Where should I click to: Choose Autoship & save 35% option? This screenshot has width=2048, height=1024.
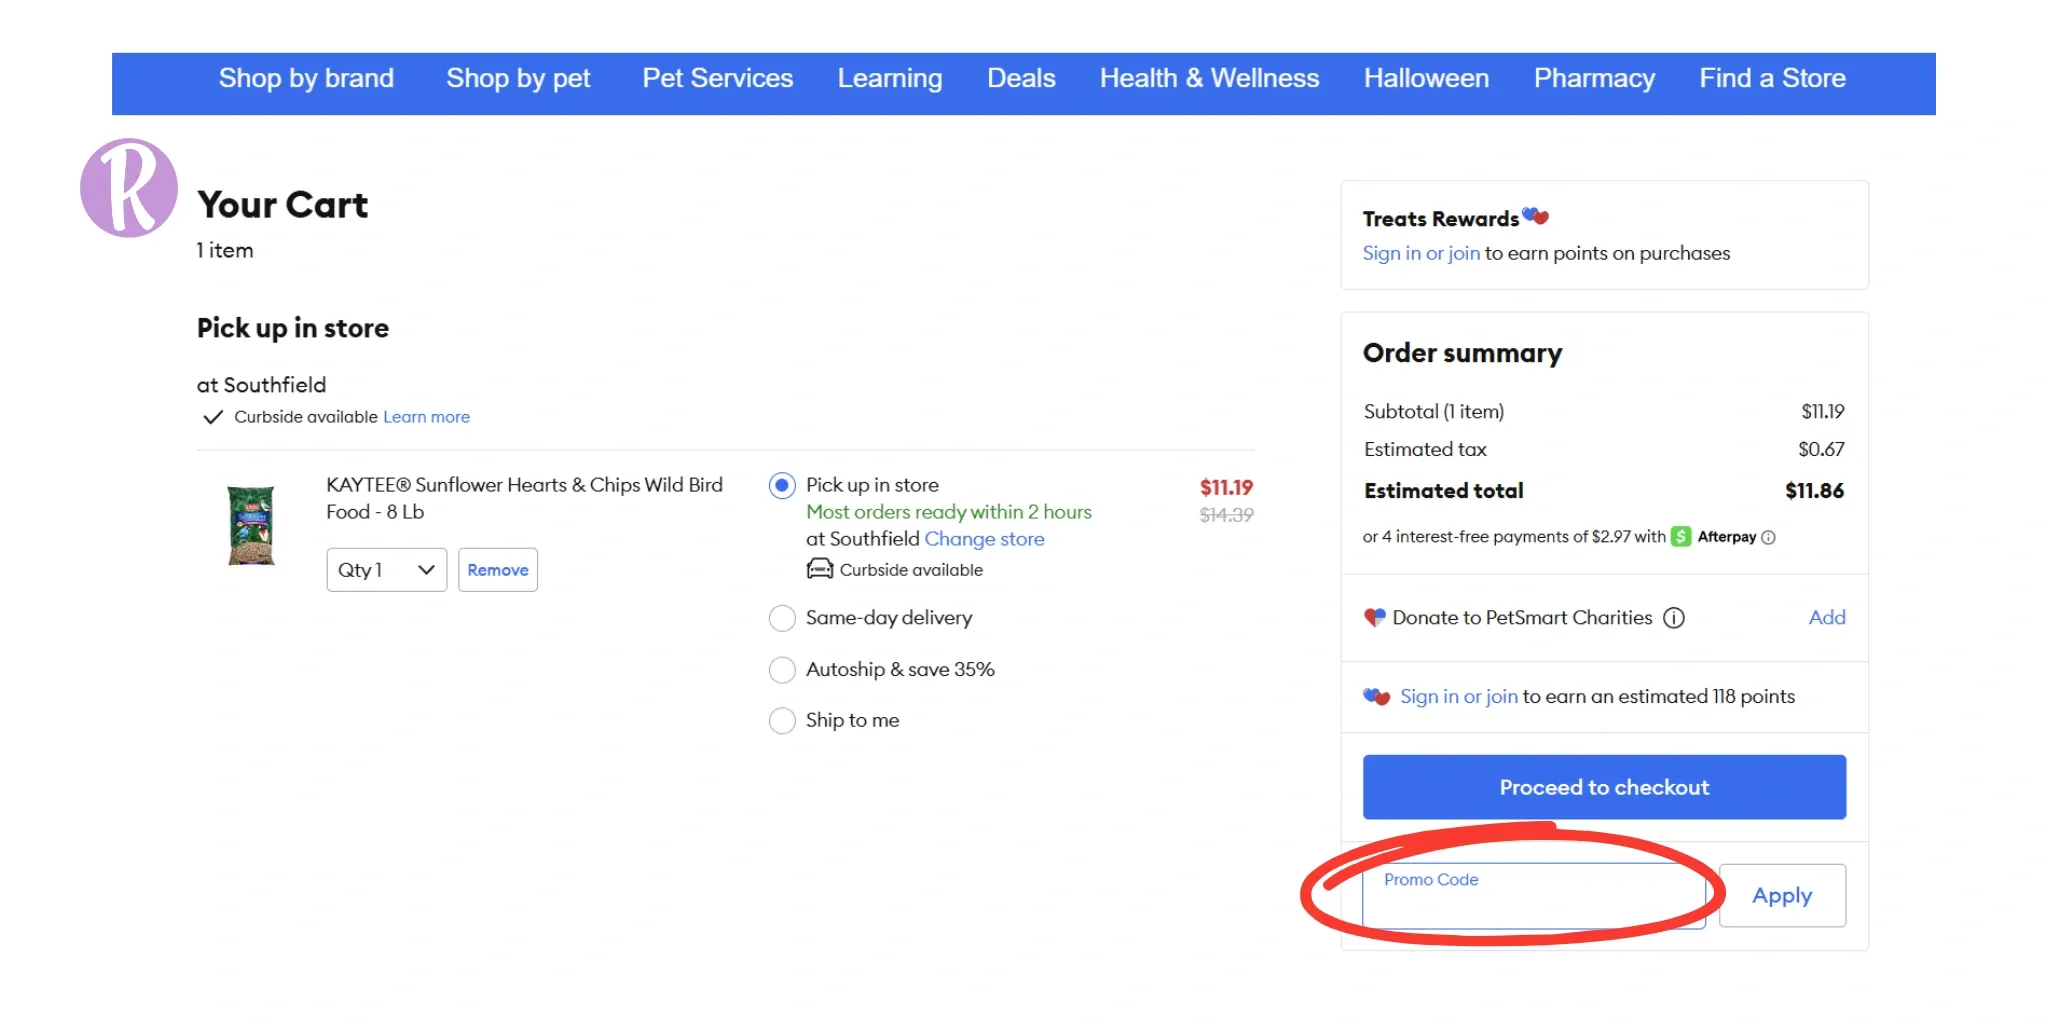pos(782,670)
